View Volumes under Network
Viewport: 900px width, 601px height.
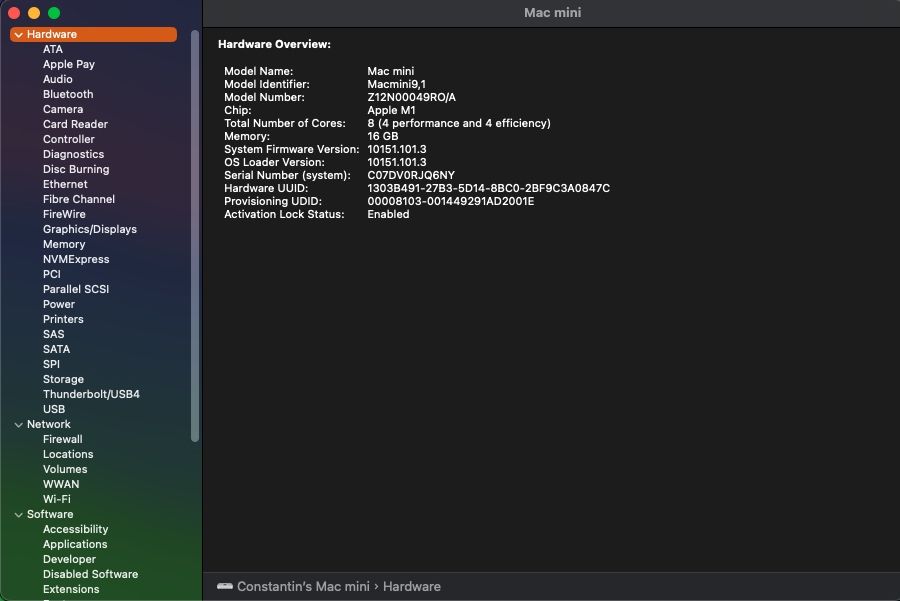click(x=65, y=468)
